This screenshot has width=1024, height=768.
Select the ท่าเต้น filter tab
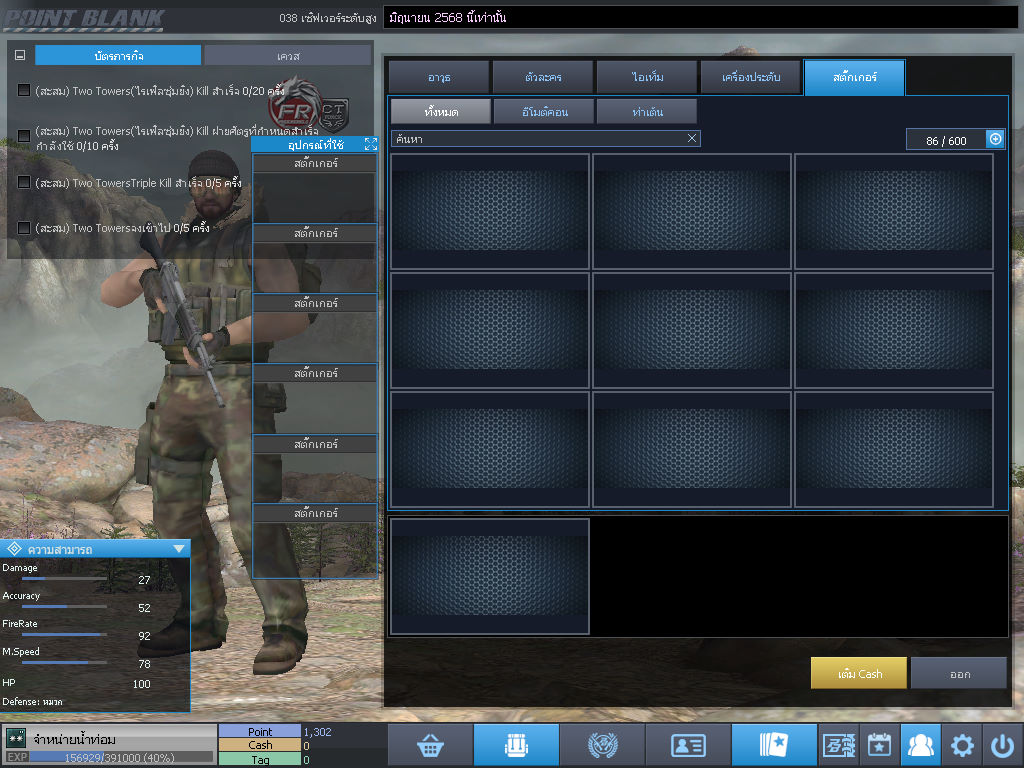[647, 112]
